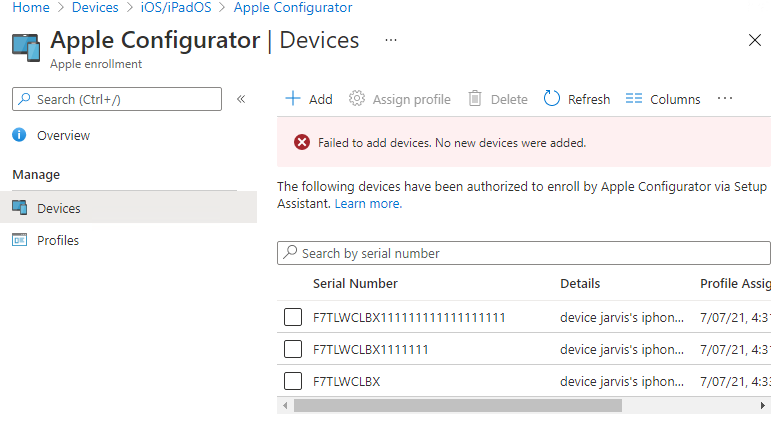Select checkbox for device F7TLWCLBX1111111
The height and width of the screenshot is (437, 779).
293,349
